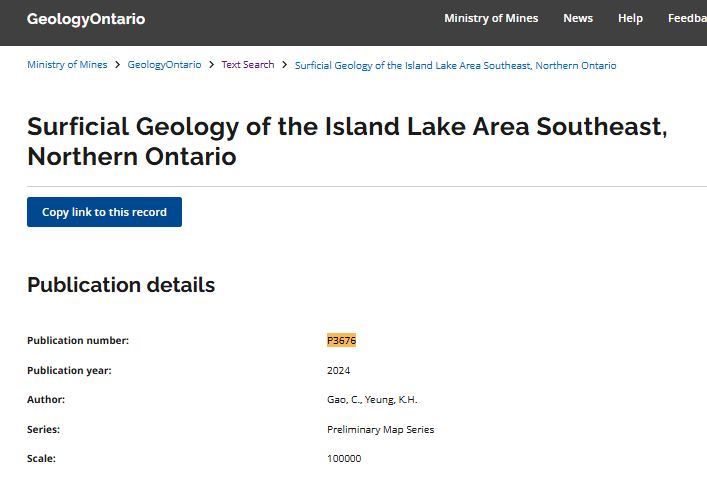
Task: Click the scale value 100000
Action: [344, 459]
